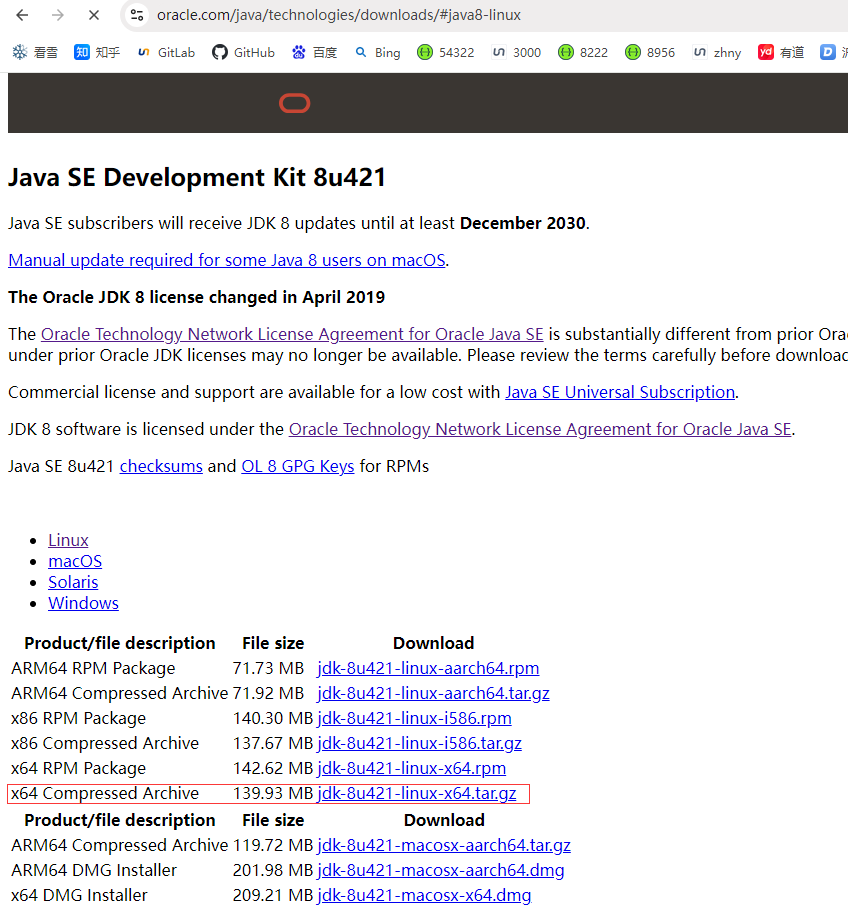Open Manual update required for macOS link
Screen dimensions: 848x913
[x=227, y=260]
